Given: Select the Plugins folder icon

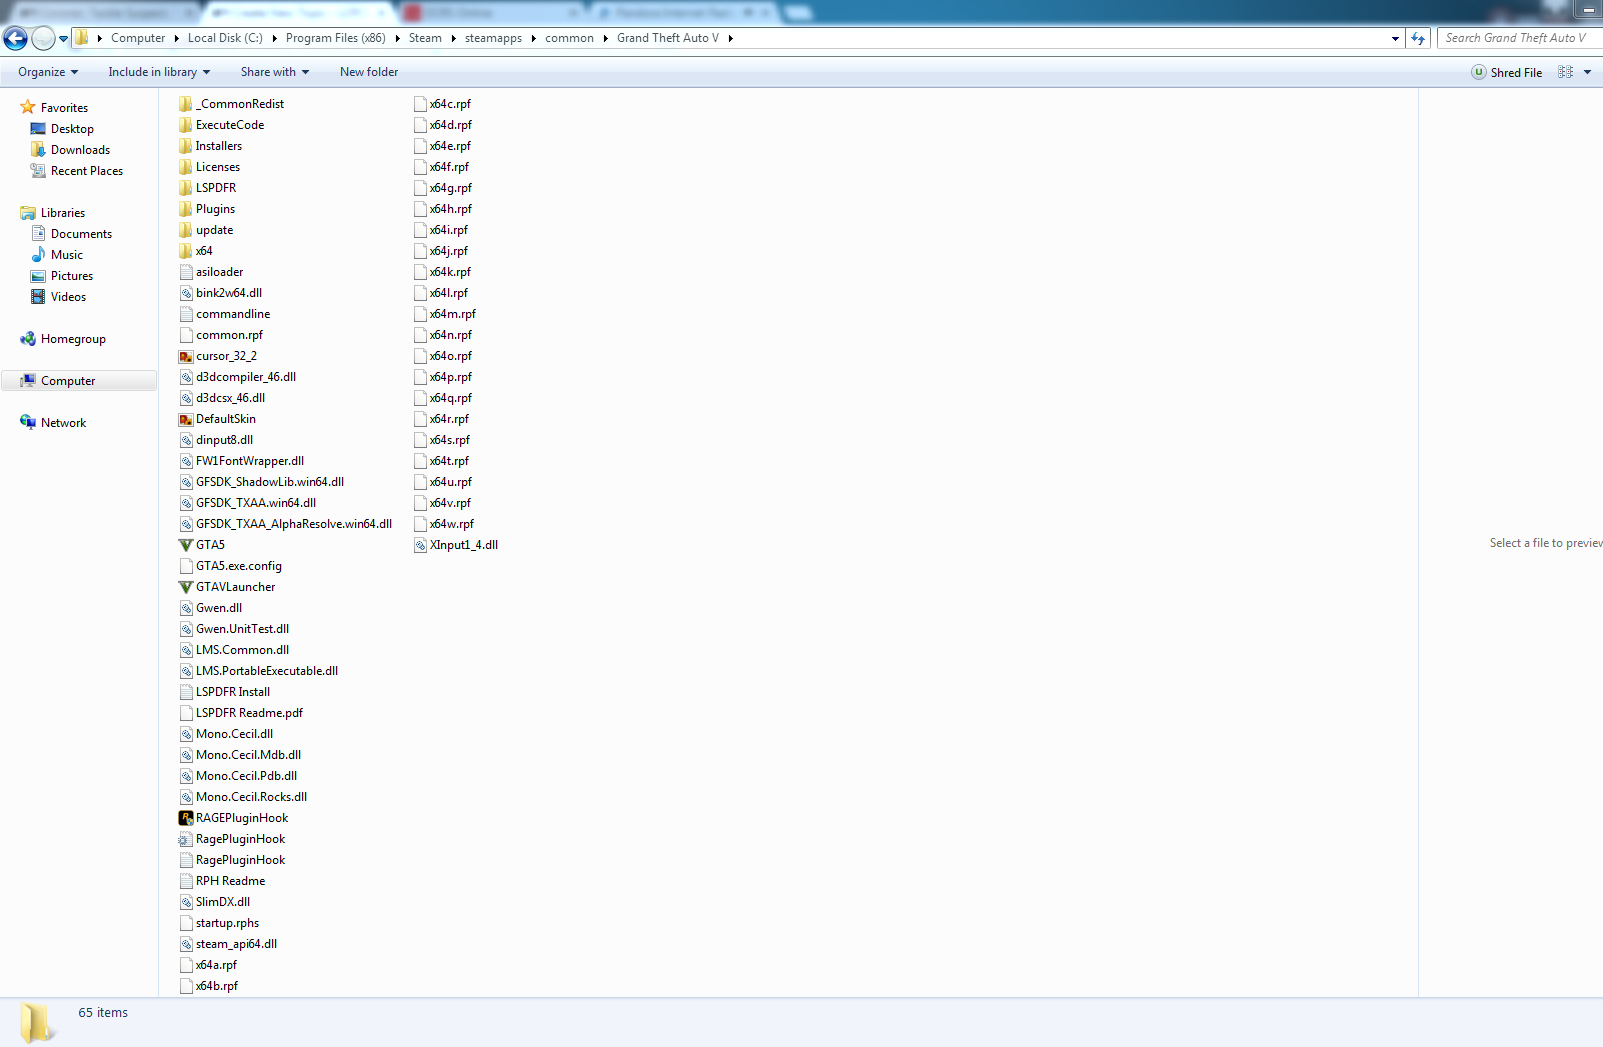Looking at the screenshot, I should point(186,209).
